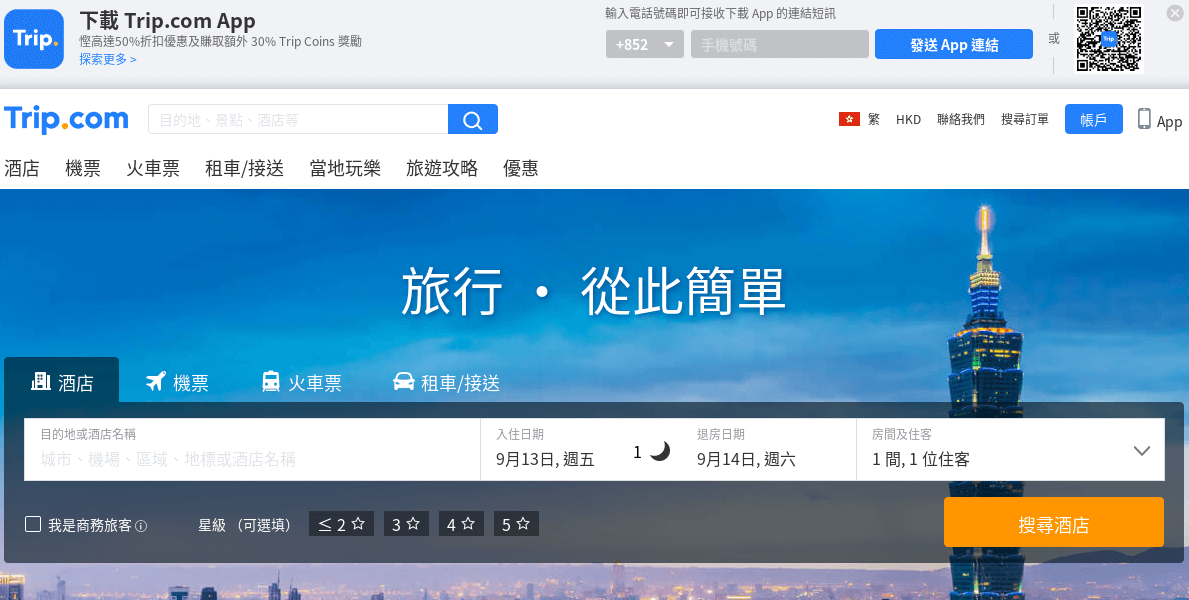Open 旅遊攻略 in the navigation menu

(442, 168)
